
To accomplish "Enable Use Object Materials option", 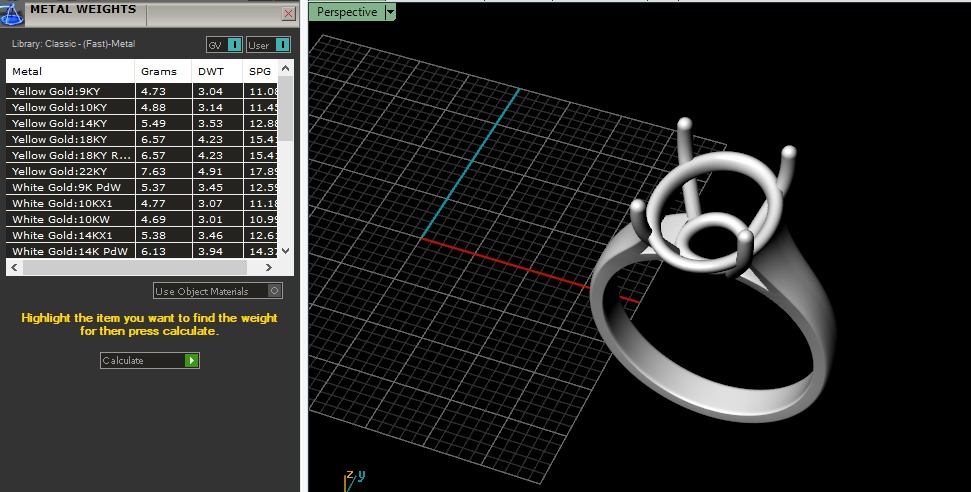I will tap(218, 291).
